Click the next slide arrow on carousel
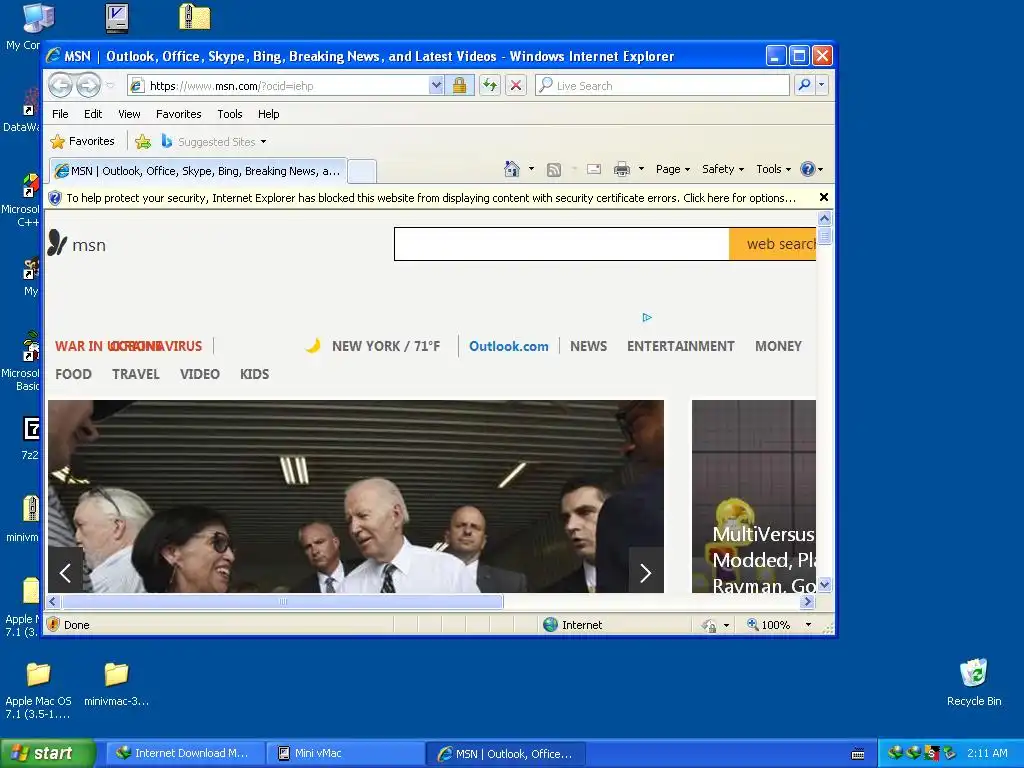 tap(646, 573)
